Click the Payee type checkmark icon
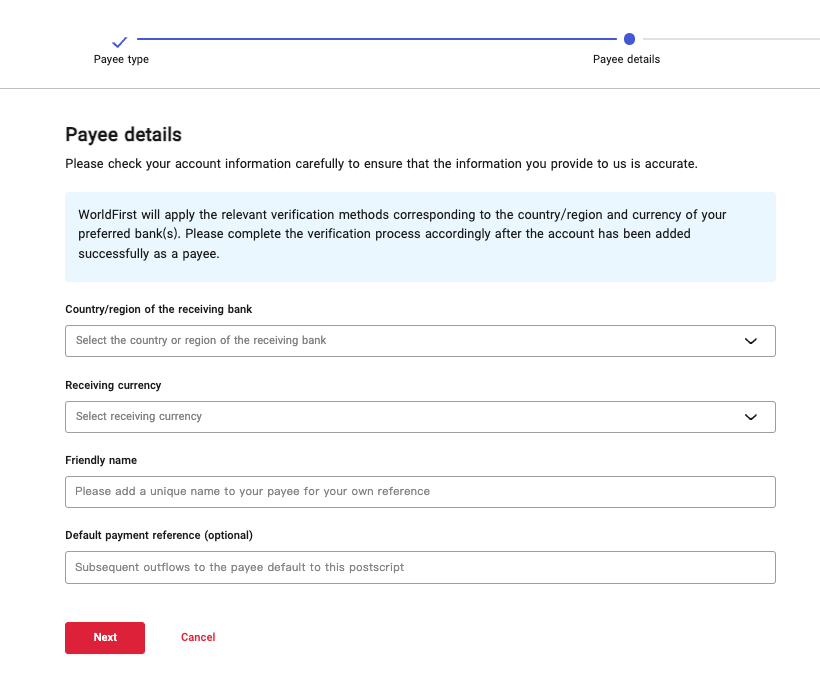 click(x=120, y=41)
